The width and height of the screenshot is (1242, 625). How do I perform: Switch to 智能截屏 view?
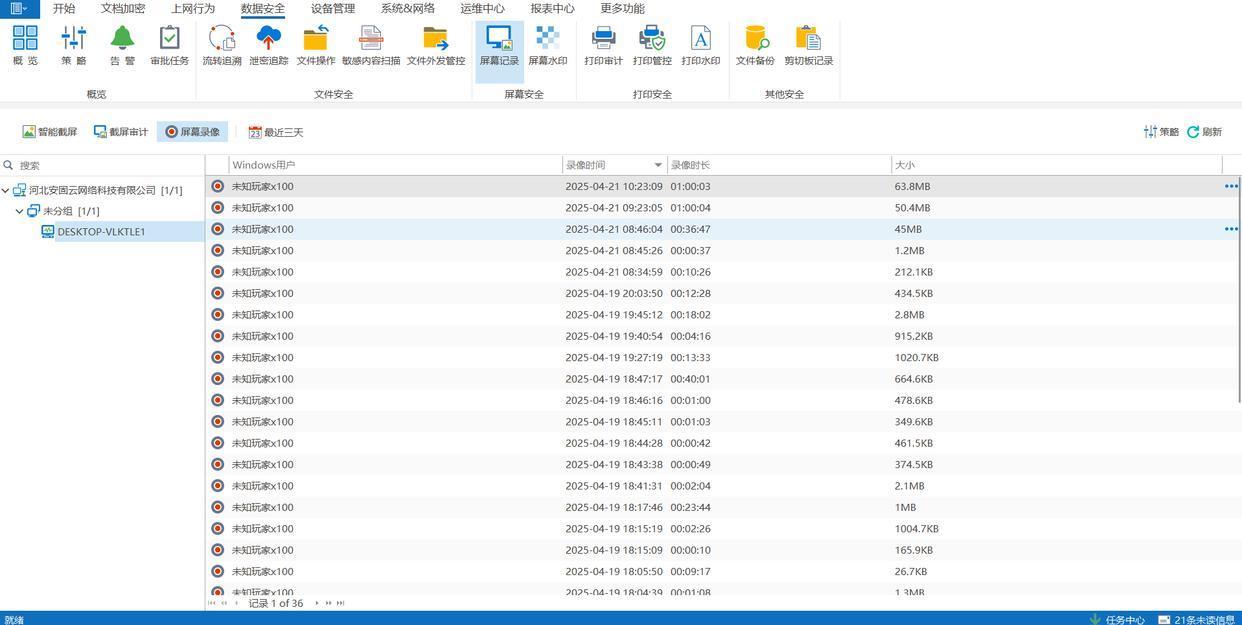point(50,132)
